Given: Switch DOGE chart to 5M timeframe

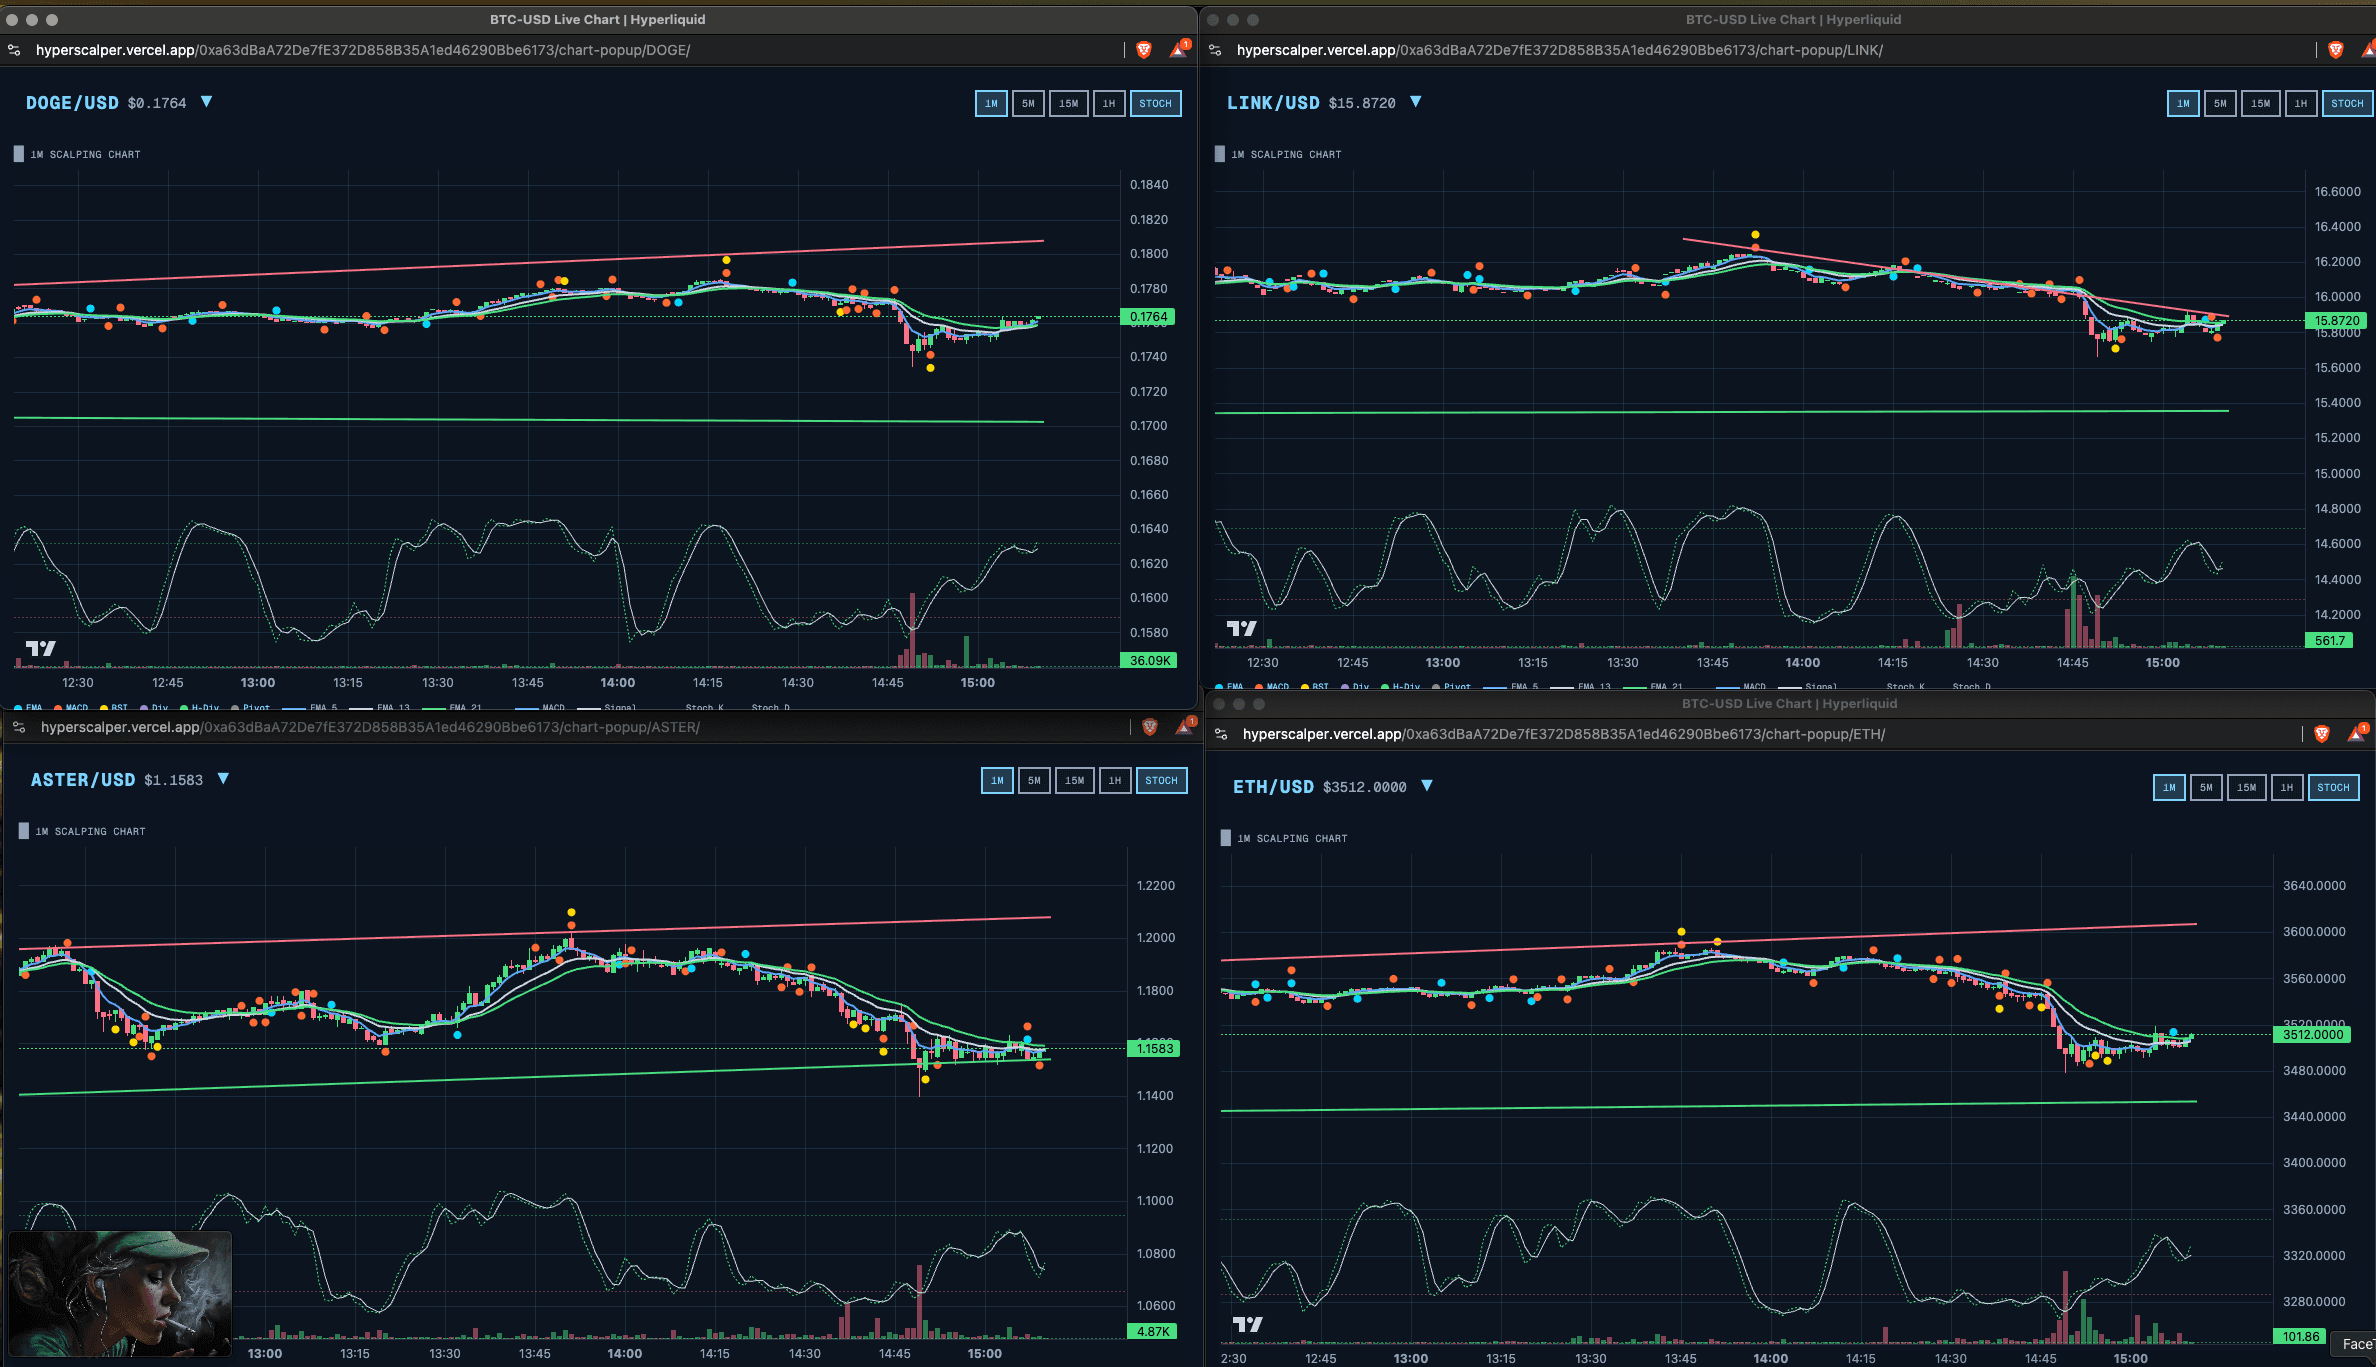Looking at the screenshot, I should pyautogui.click(x=1028, y=104).
